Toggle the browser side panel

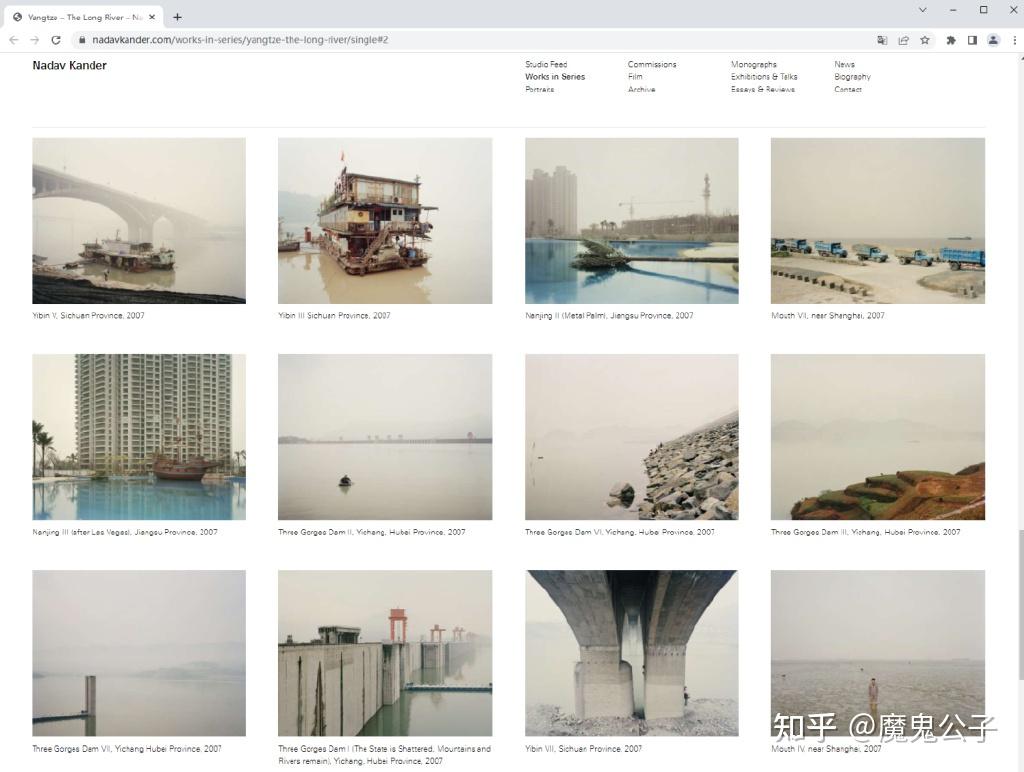(x=972, y=40)
